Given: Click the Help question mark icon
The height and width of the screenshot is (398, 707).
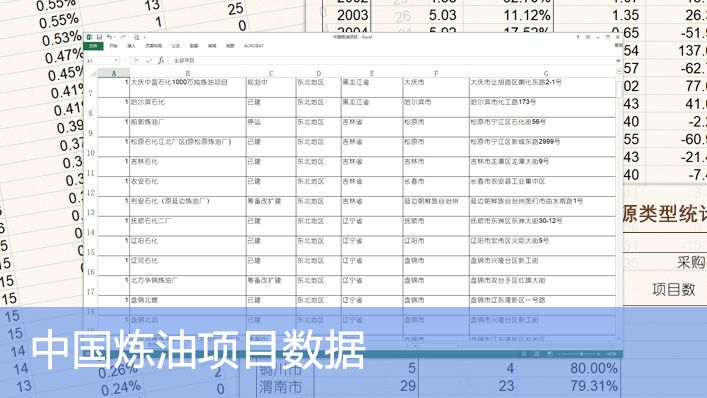Looking at the screenshot, I should (x=578, y=37).
